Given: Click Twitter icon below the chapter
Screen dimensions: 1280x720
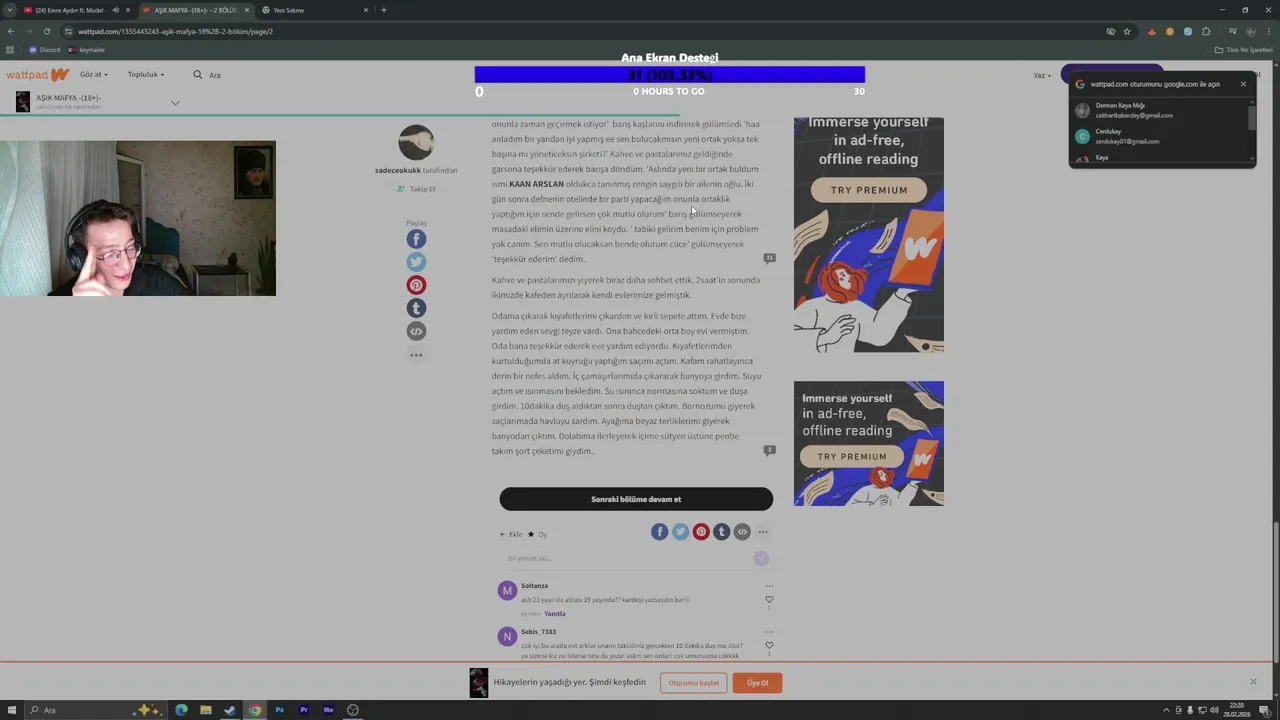Looking at the screenshot, I should [680, 532].
